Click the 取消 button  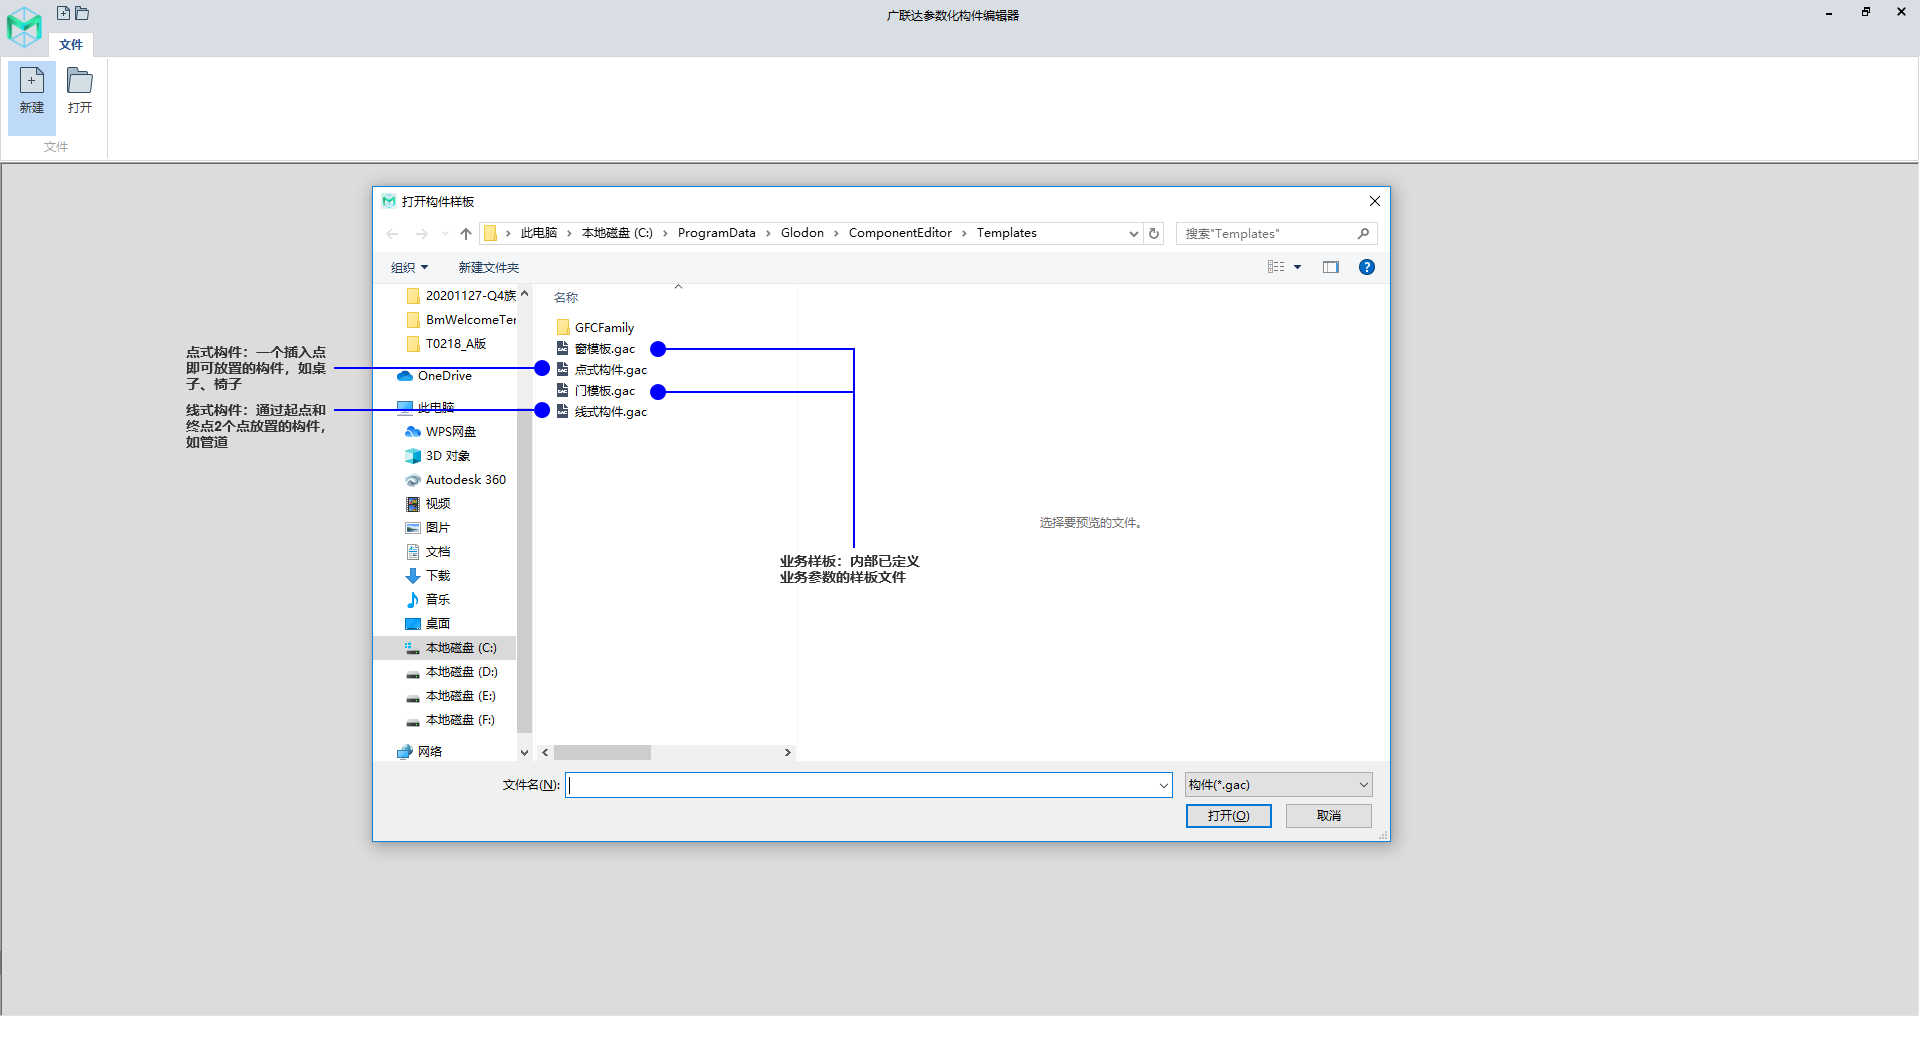click(1328, 816)
